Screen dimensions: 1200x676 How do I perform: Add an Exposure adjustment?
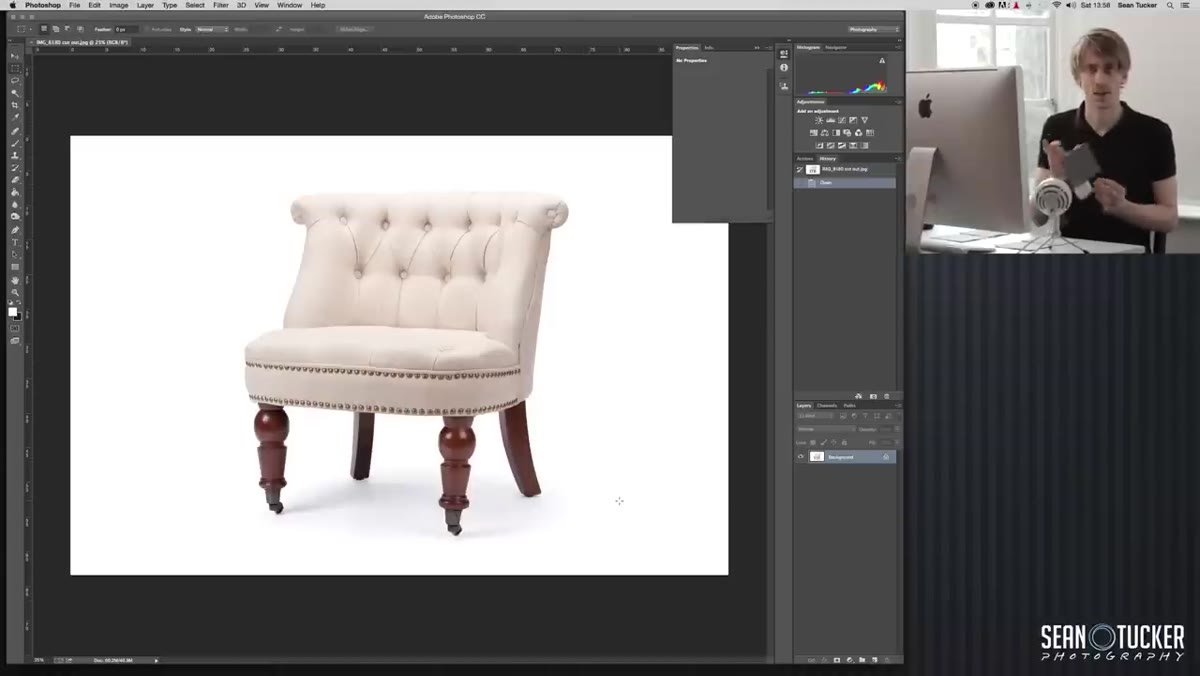(853, 120)
